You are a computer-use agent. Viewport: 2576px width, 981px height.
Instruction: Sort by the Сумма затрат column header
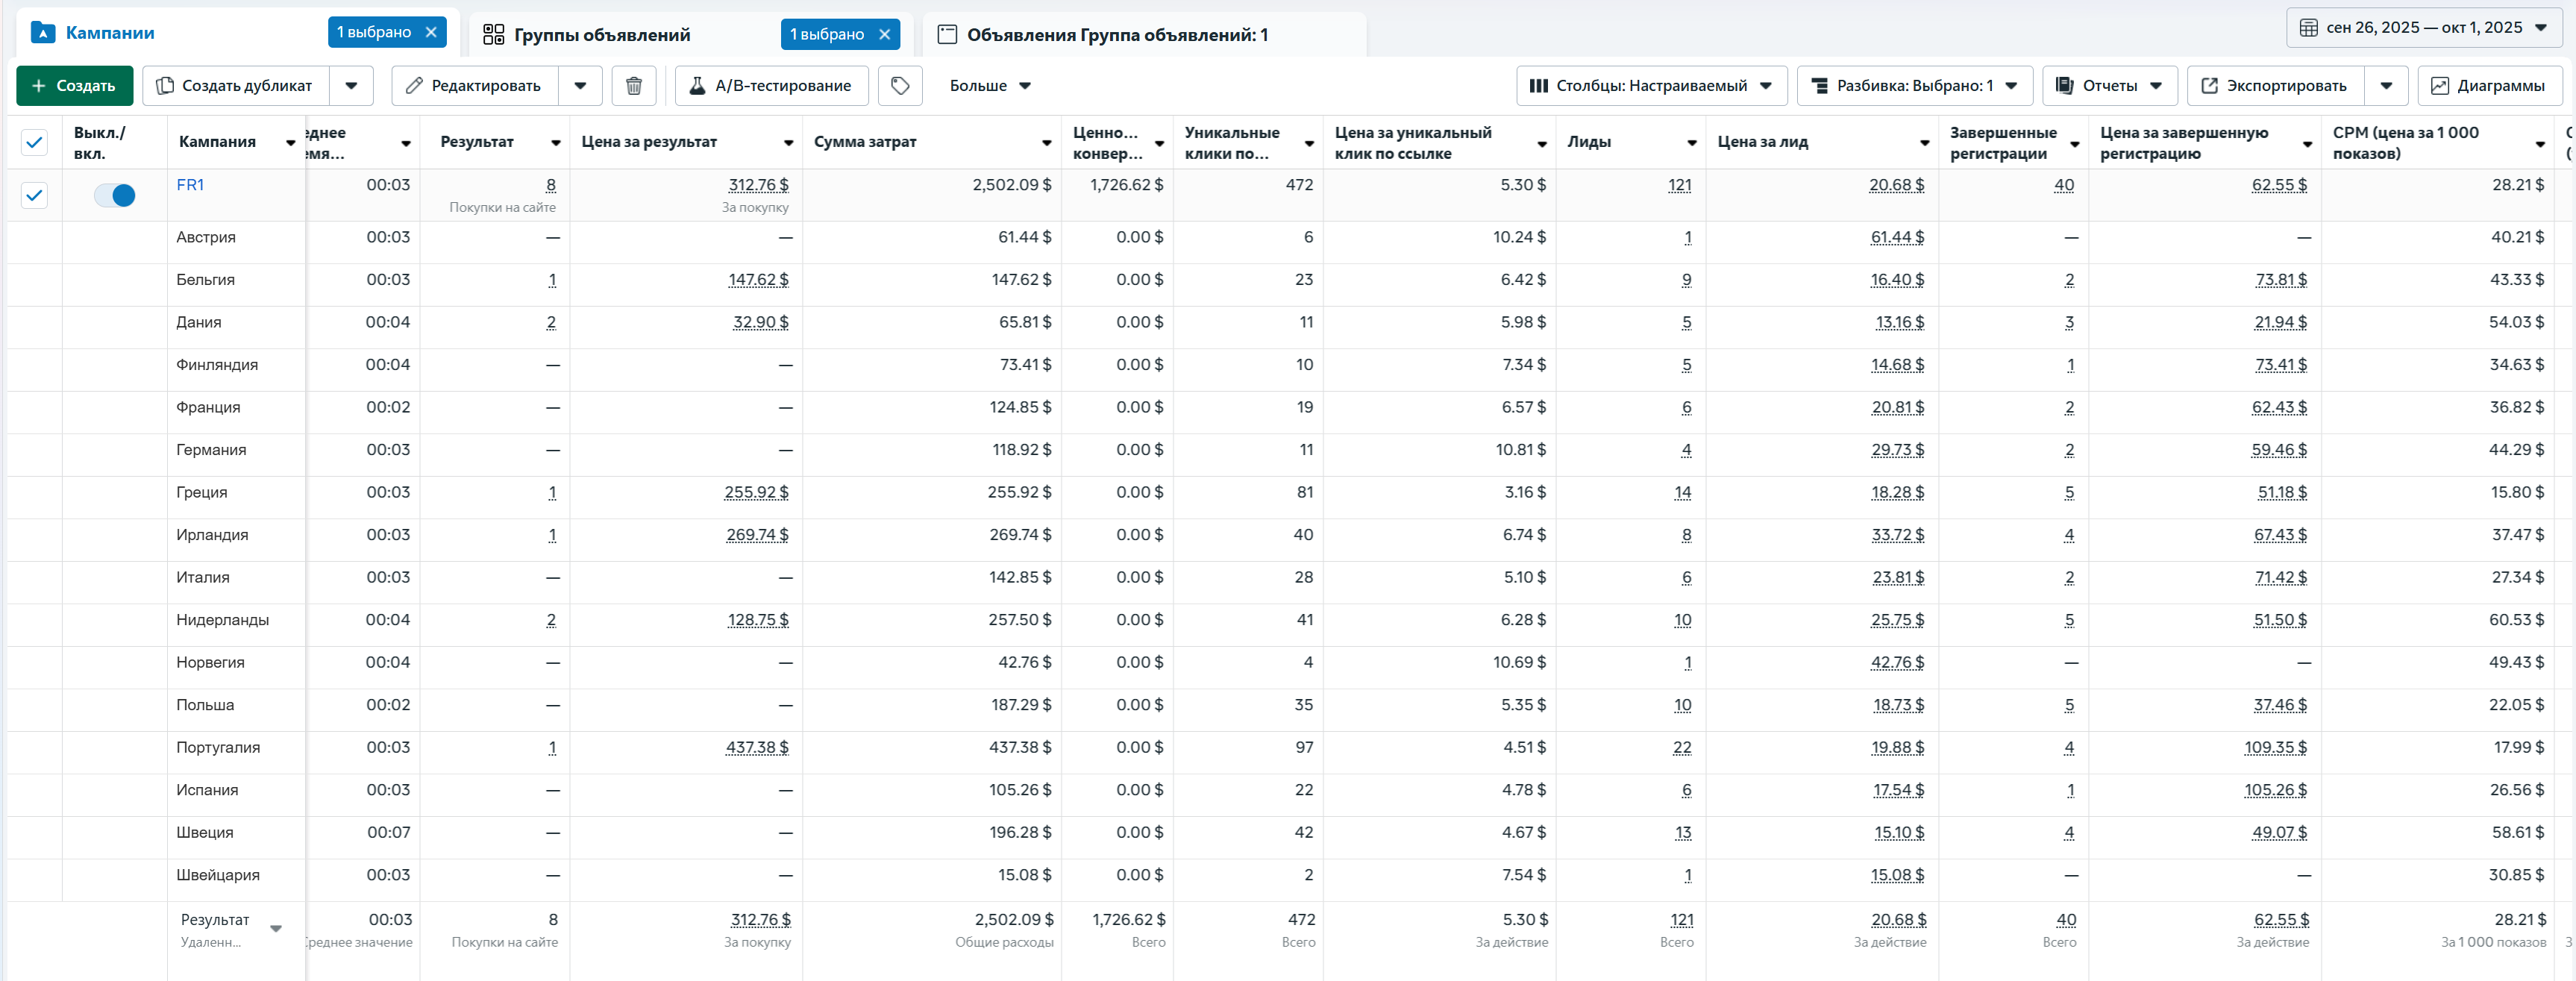pos(865,142)
